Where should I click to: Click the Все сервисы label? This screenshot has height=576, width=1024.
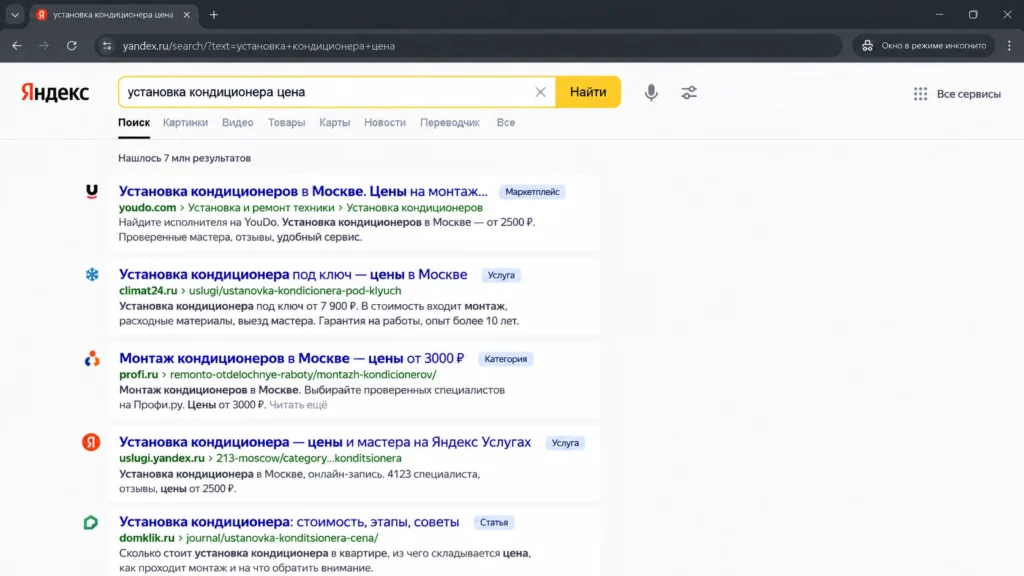(x=968, y=94)
